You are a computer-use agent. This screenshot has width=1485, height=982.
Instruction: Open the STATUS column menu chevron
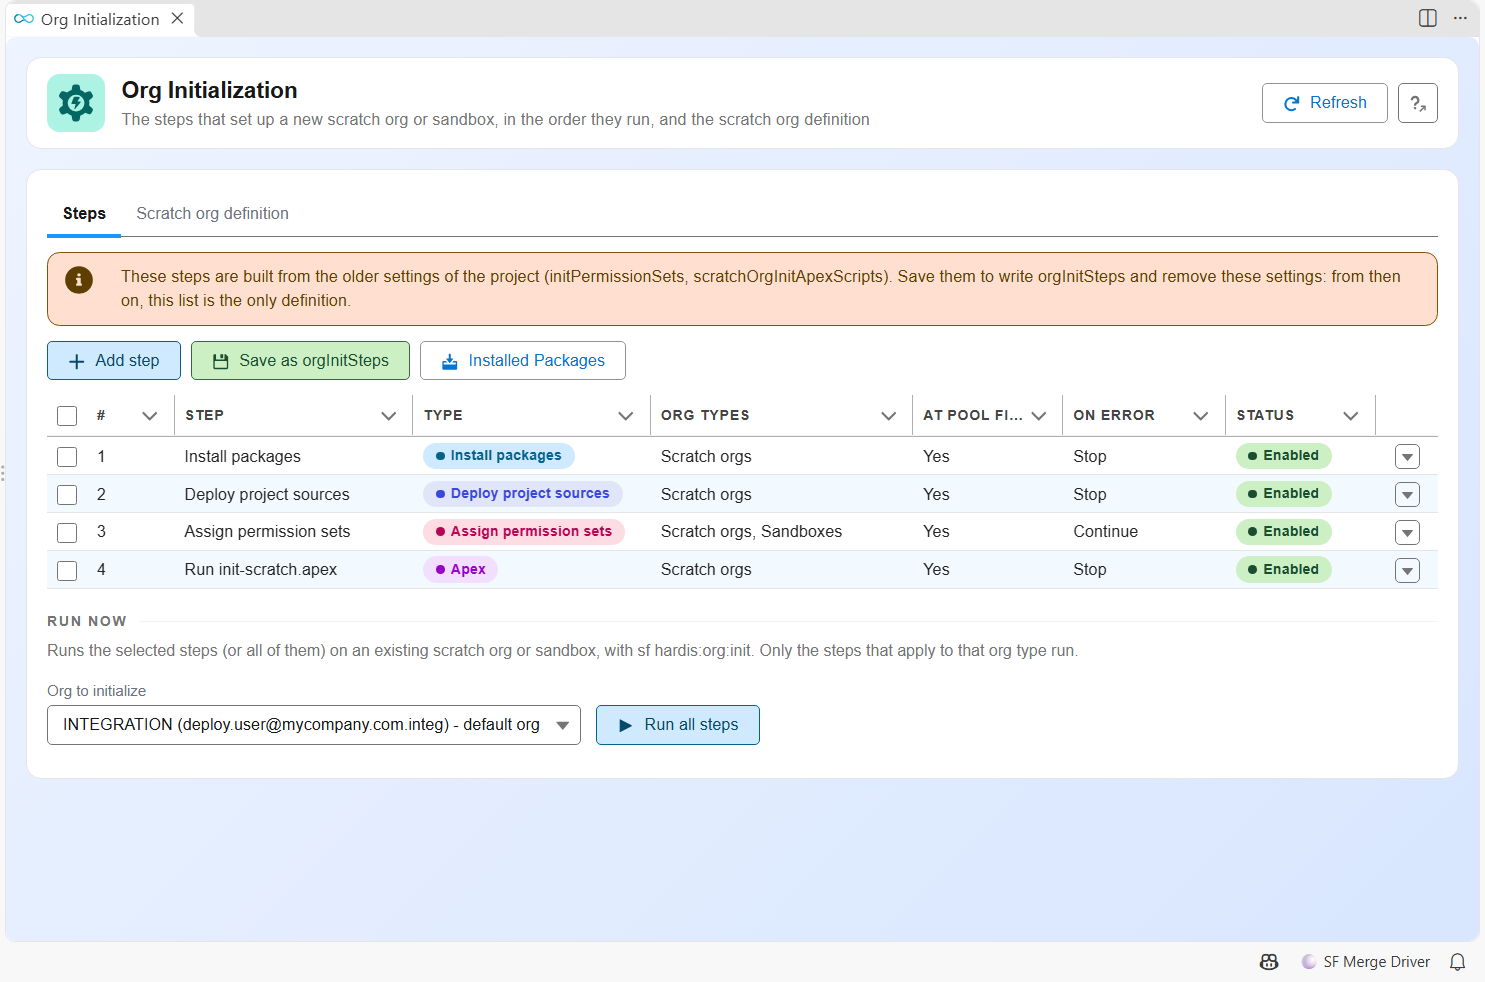pyautogui.click(x=1351, y=416)
